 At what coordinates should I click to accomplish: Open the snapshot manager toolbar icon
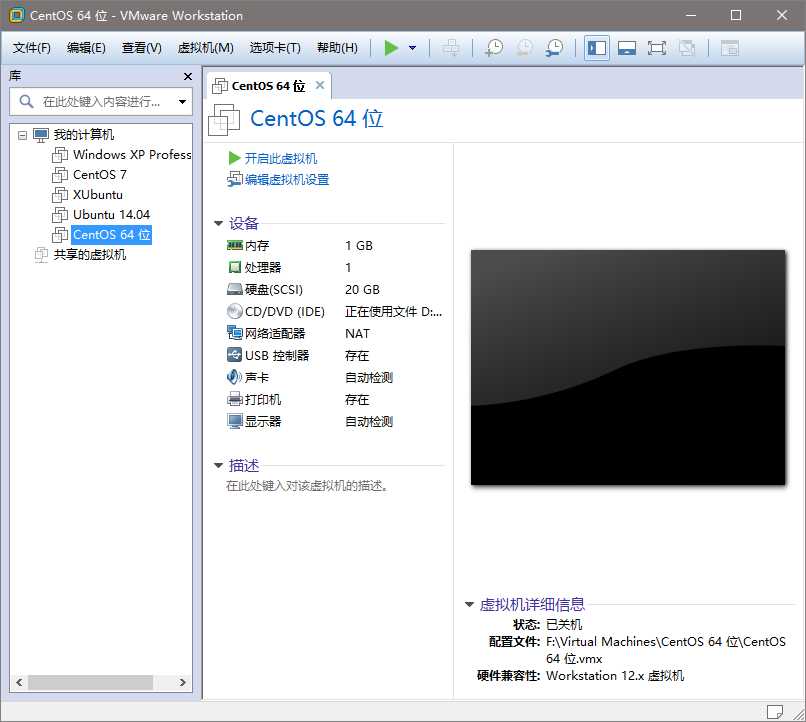(555, 48)
